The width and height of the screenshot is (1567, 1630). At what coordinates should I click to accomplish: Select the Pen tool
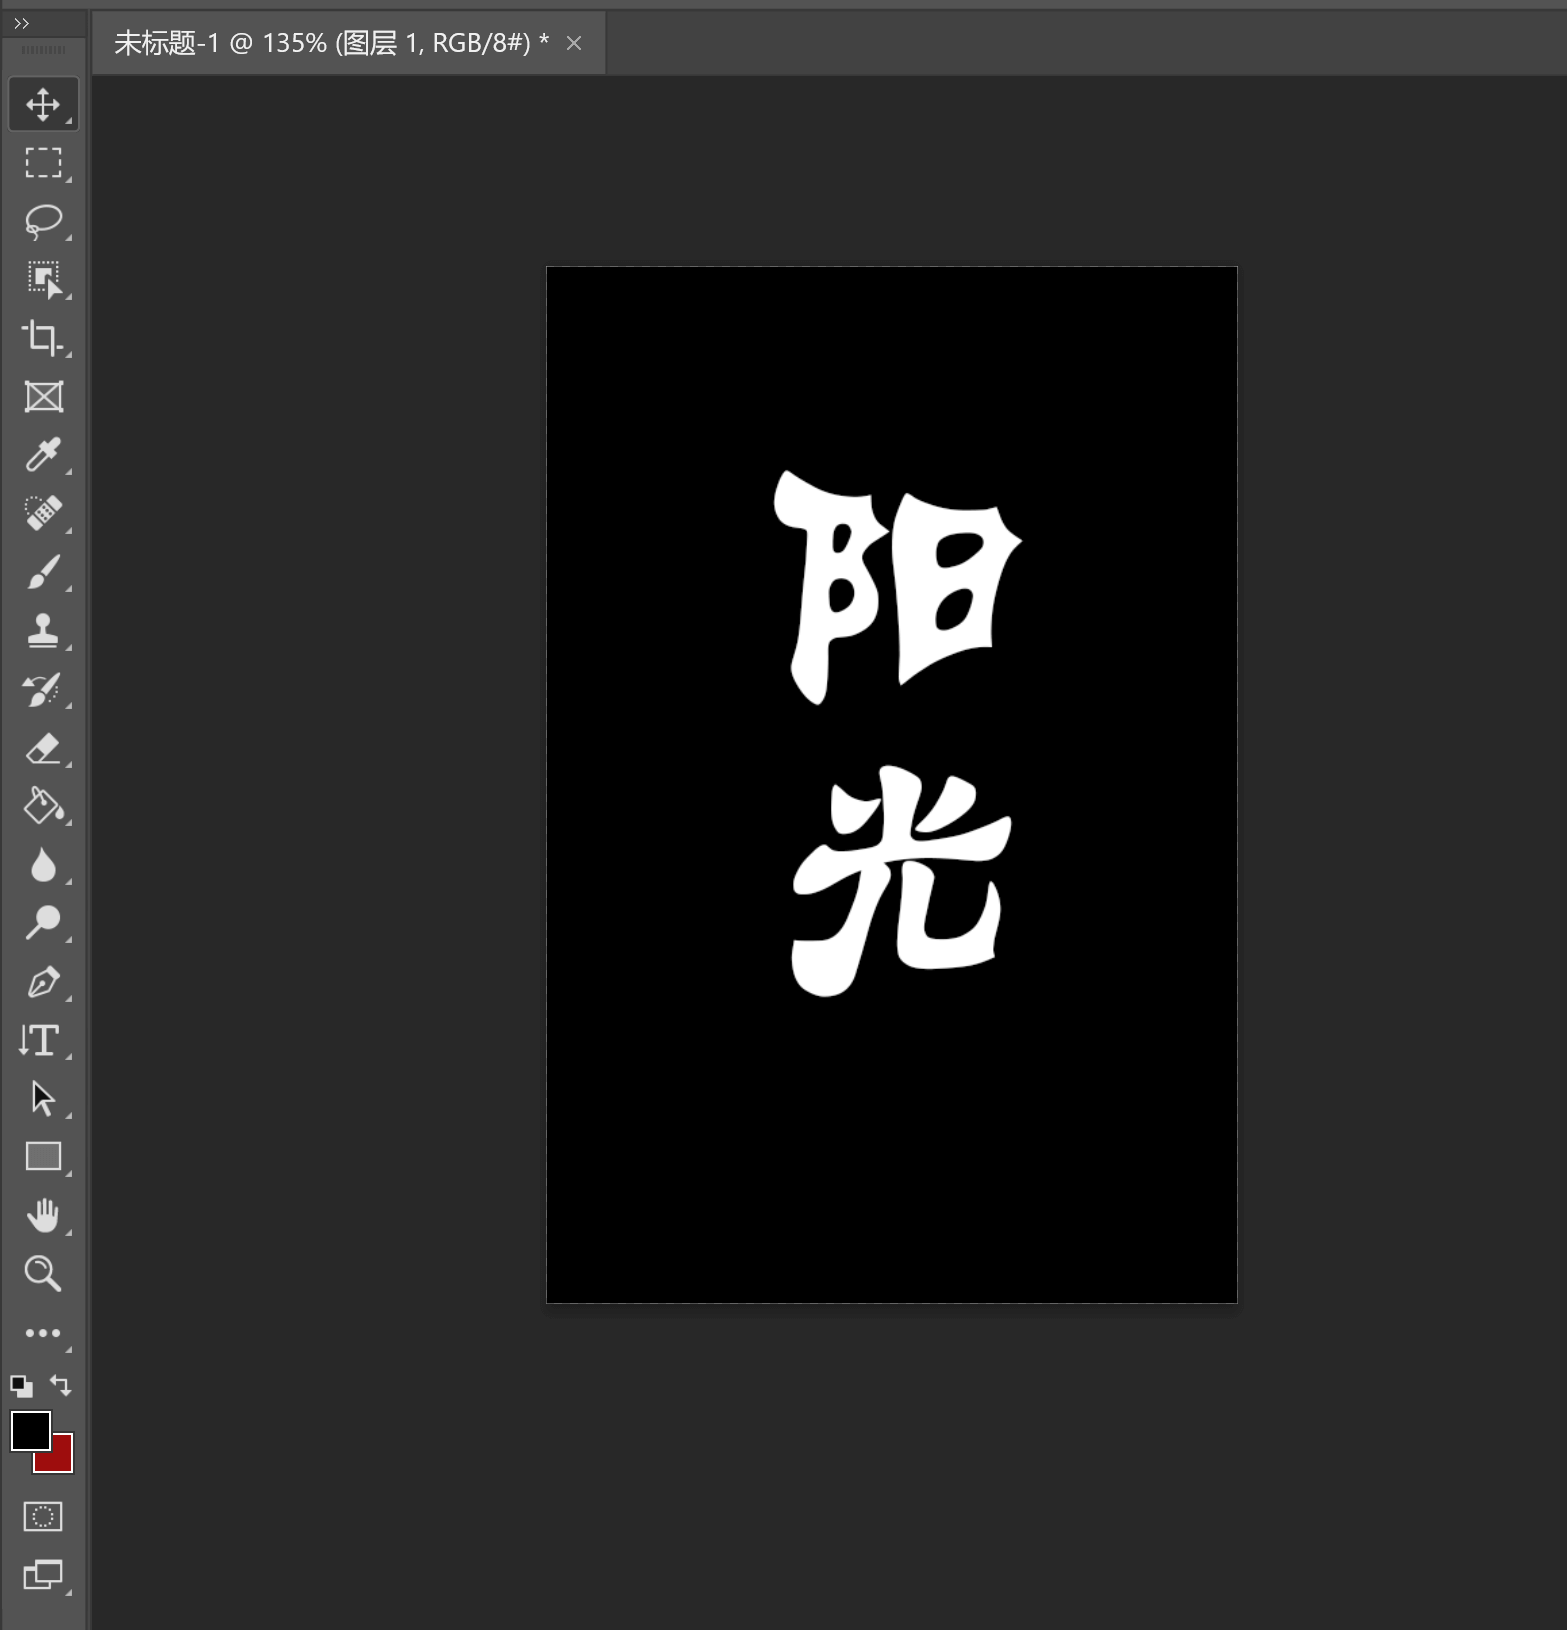pyautogui.click(x=43, y=982)
